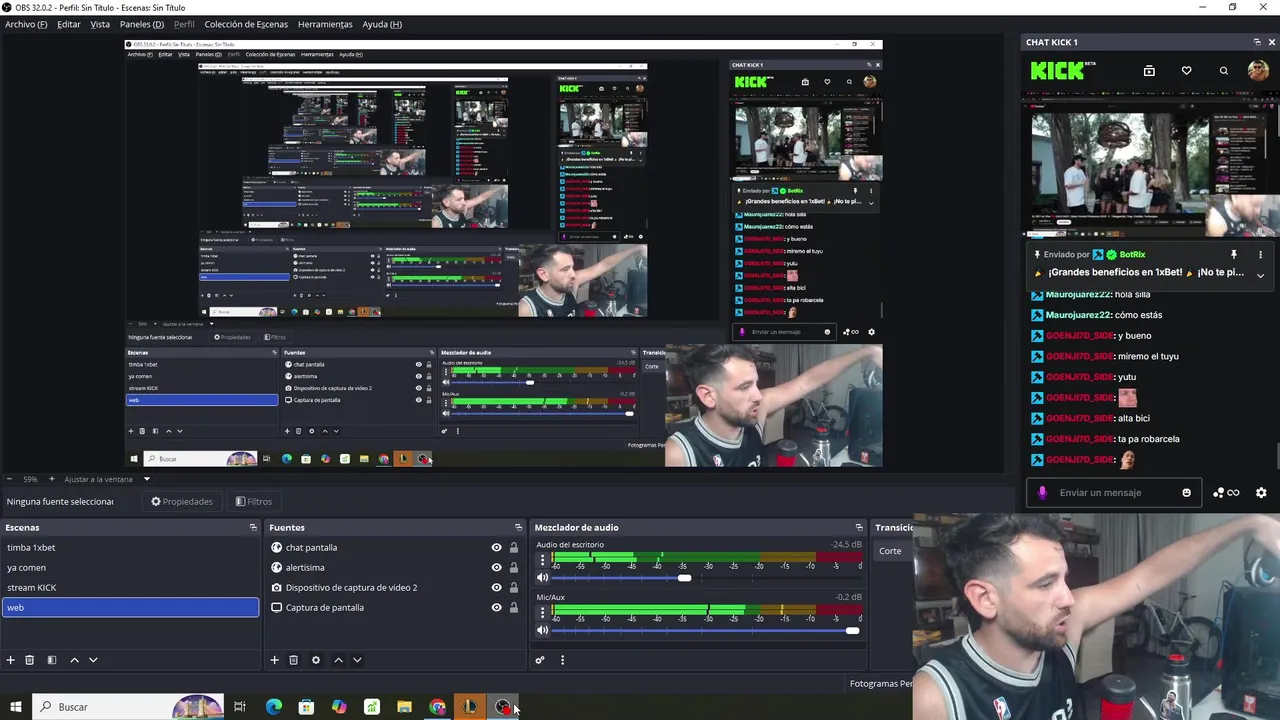This screenshot has width=1280, height=720.
Task: Open Ayuda menu
Action: 382,24
